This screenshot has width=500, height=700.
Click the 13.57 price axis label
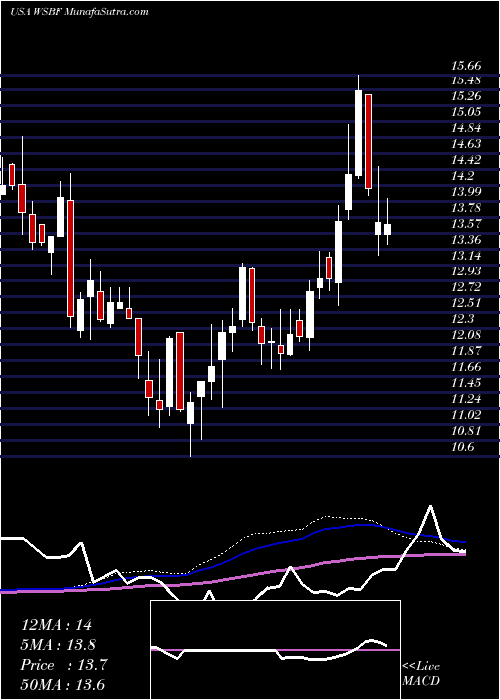[466, 224]
